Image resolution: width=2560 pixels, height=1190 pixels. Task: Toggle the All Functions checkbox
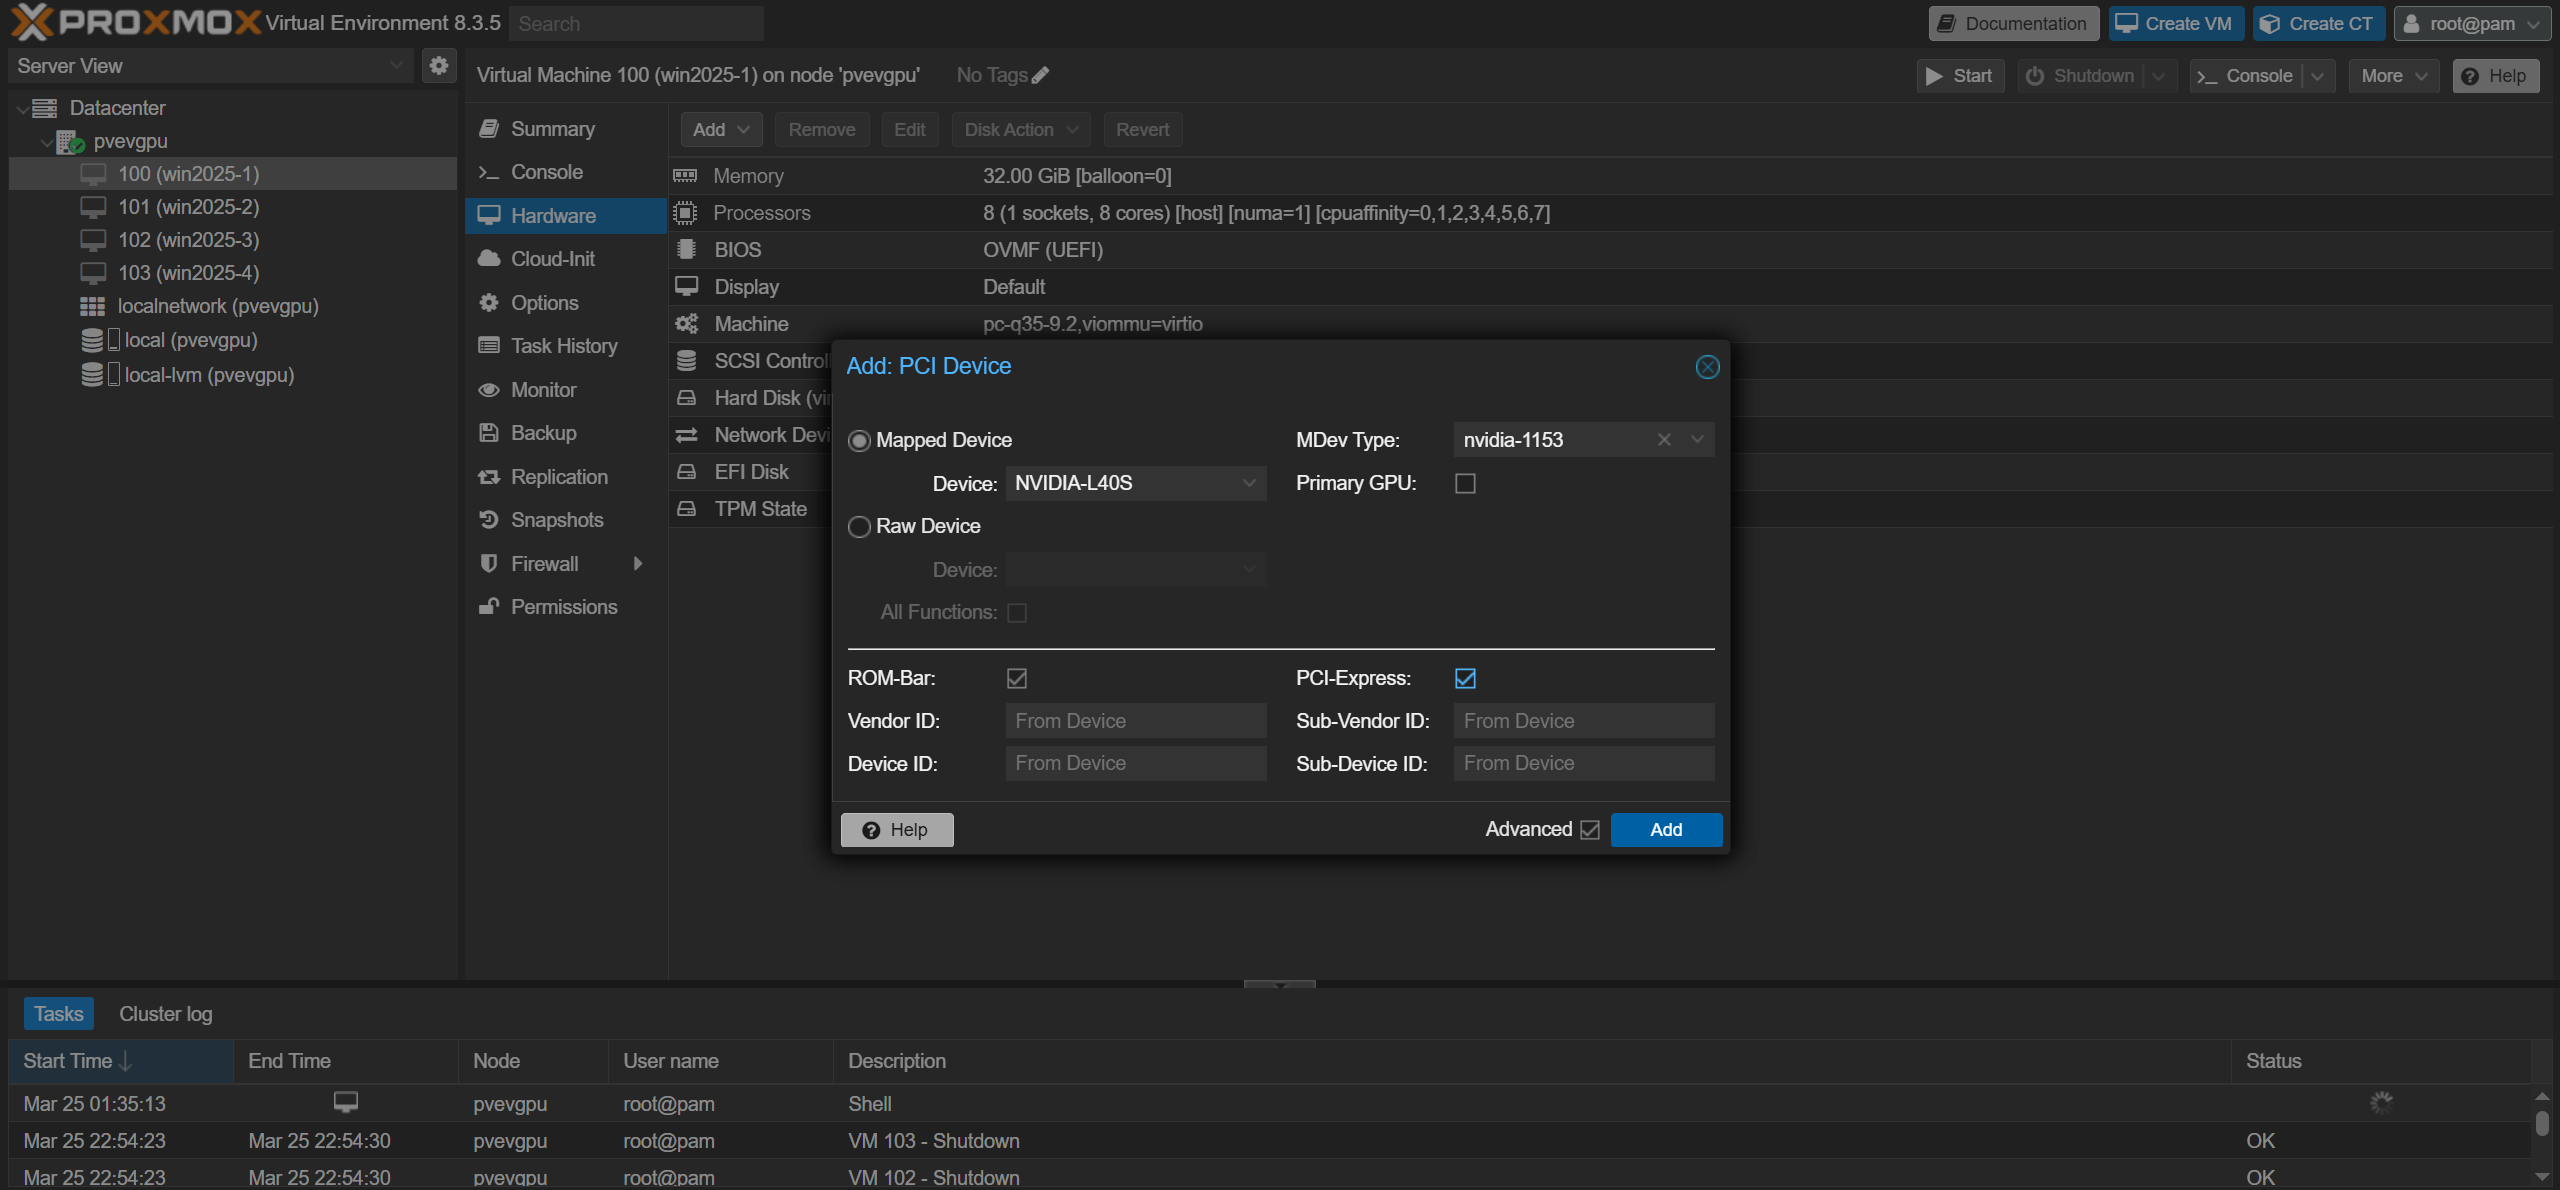(x=1017, y=613)
